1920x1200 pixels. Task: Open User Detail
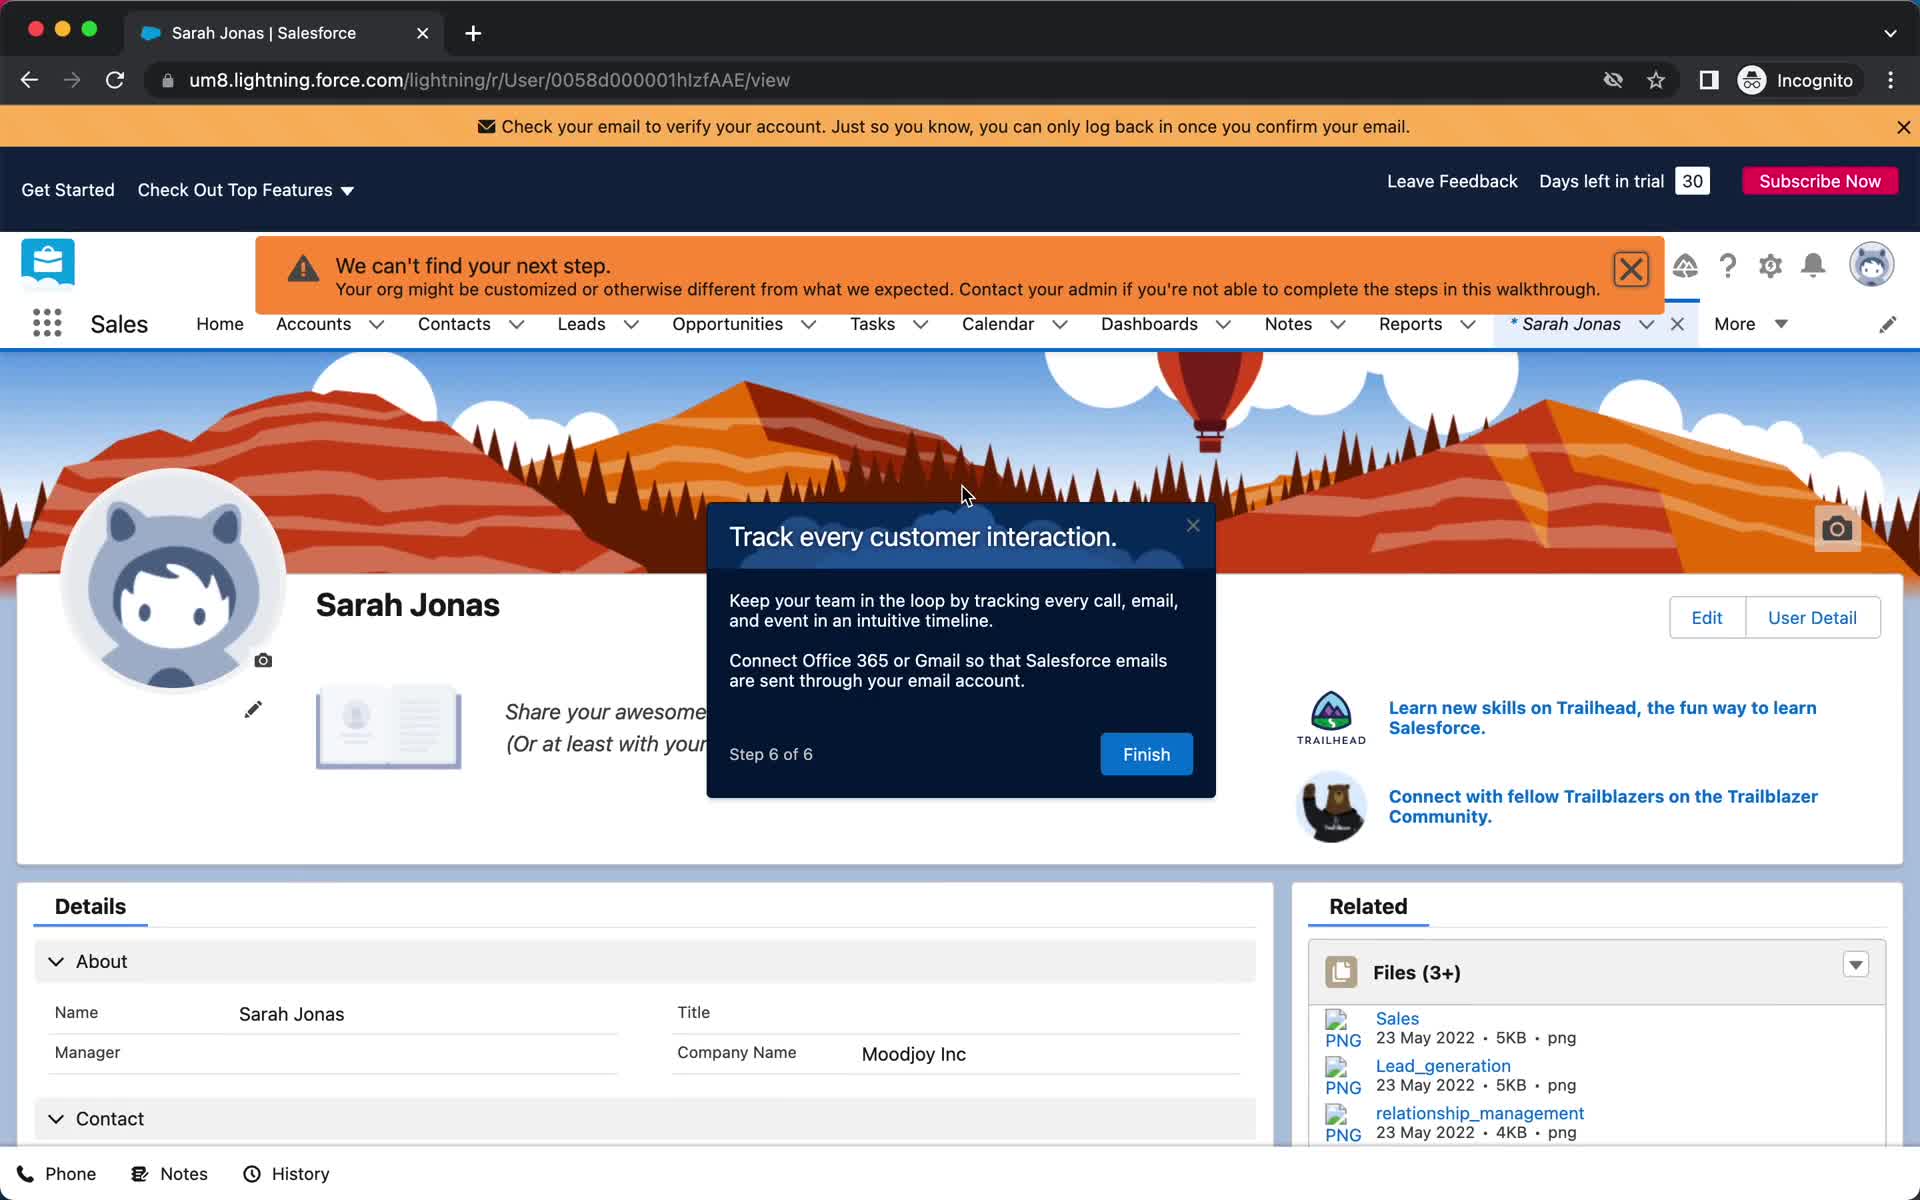click(x=1812, y=618)
